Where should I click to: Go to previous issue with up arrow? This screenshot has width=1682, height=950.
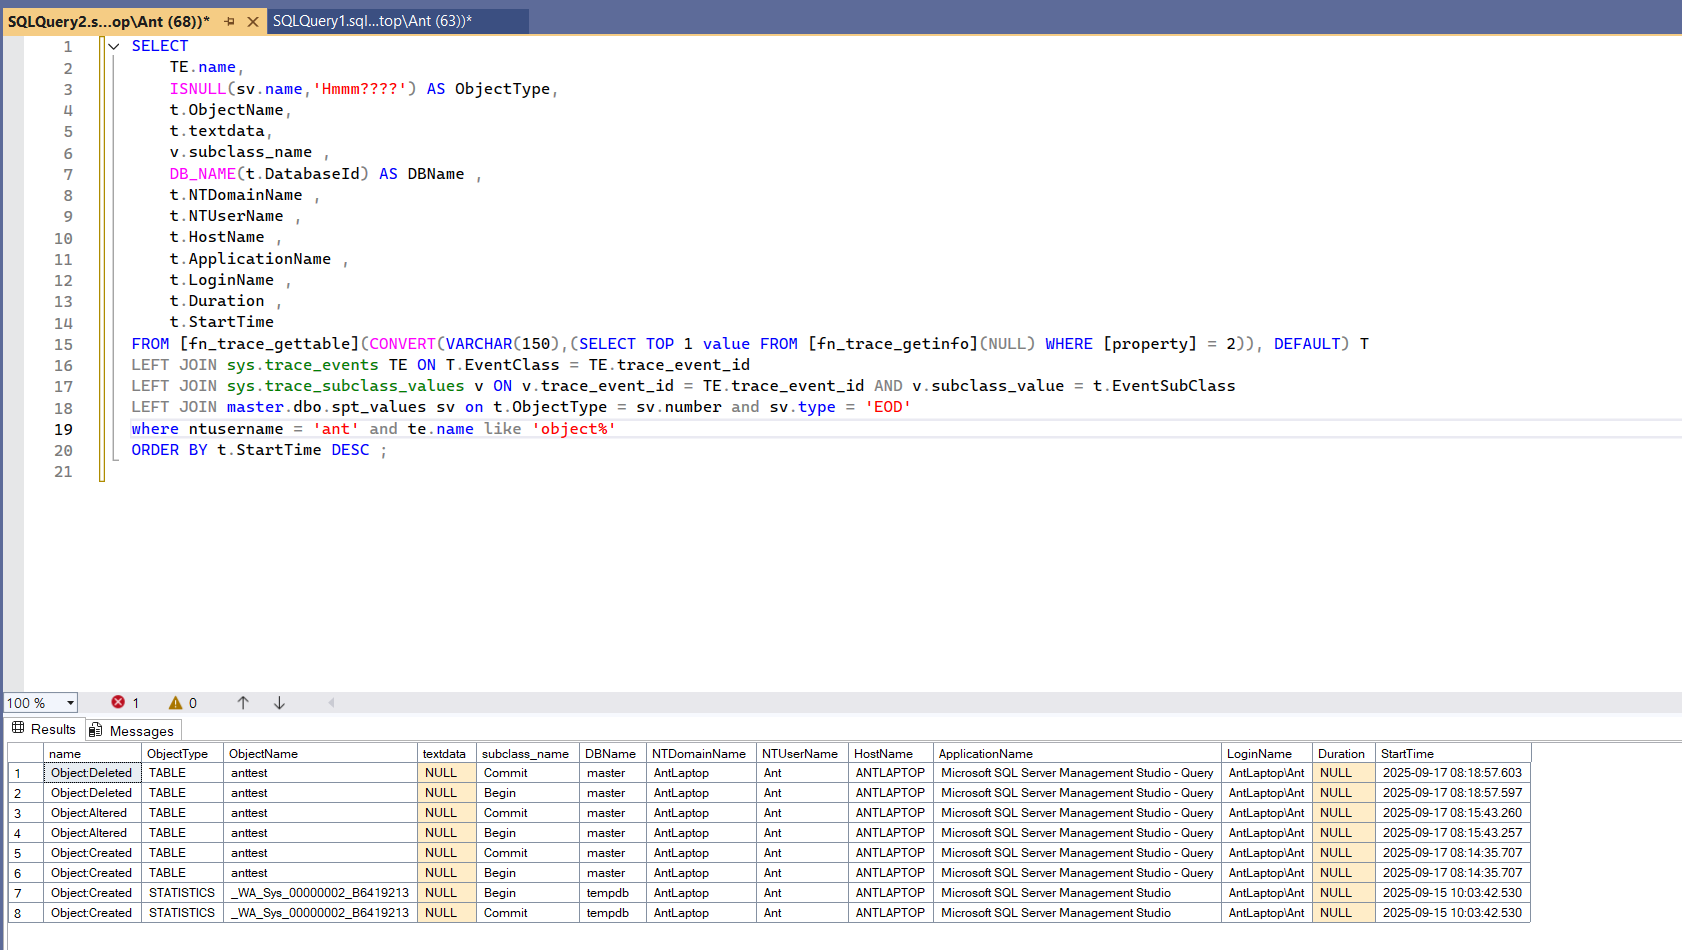pyautogui.click(x=243, y=703)
